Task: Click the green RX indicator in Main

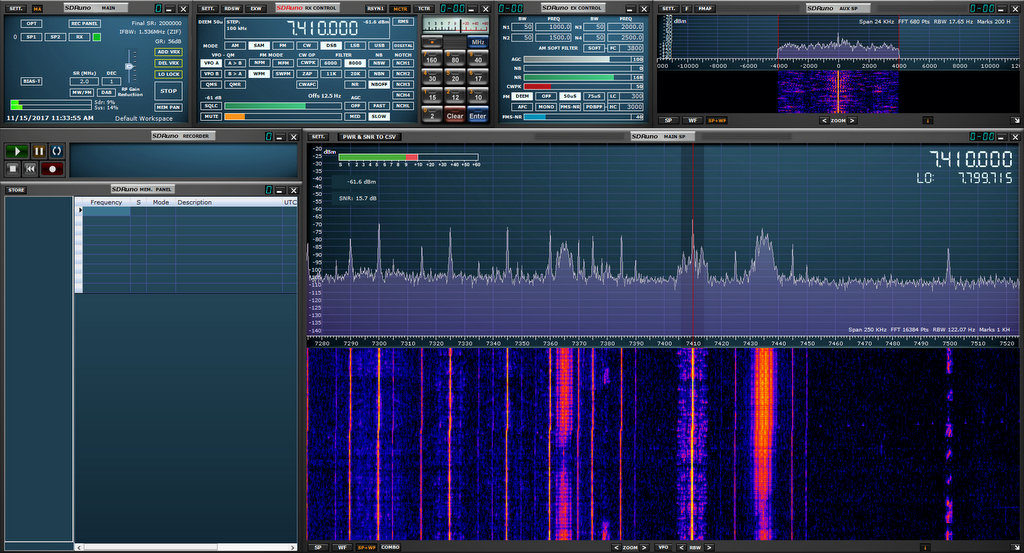Action: point(97,37)
